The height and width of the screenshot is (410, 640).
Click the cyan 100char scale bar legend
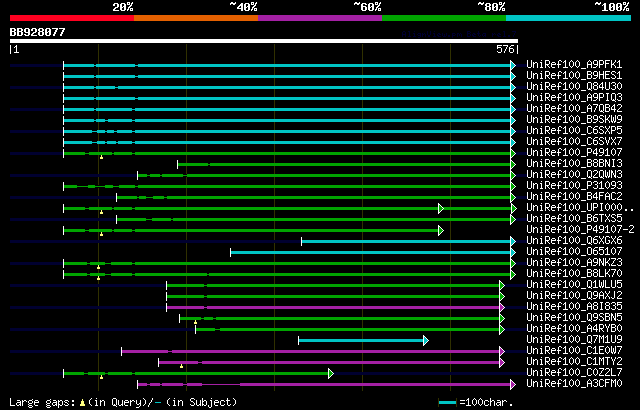(447, 403)
